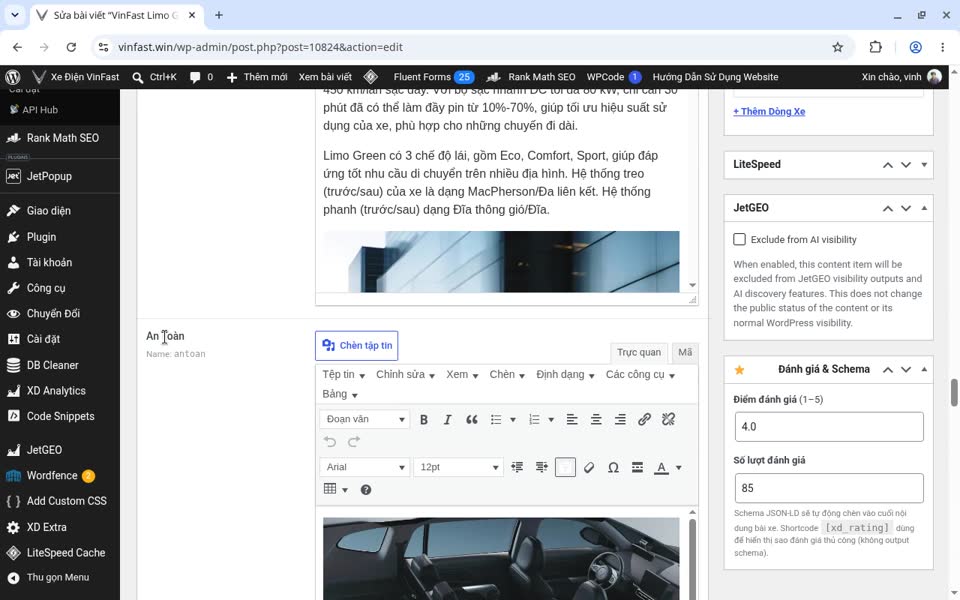Increase indent in editor toolbar
The height and width of the screenshot is (600, 960).
pos(542,467)
